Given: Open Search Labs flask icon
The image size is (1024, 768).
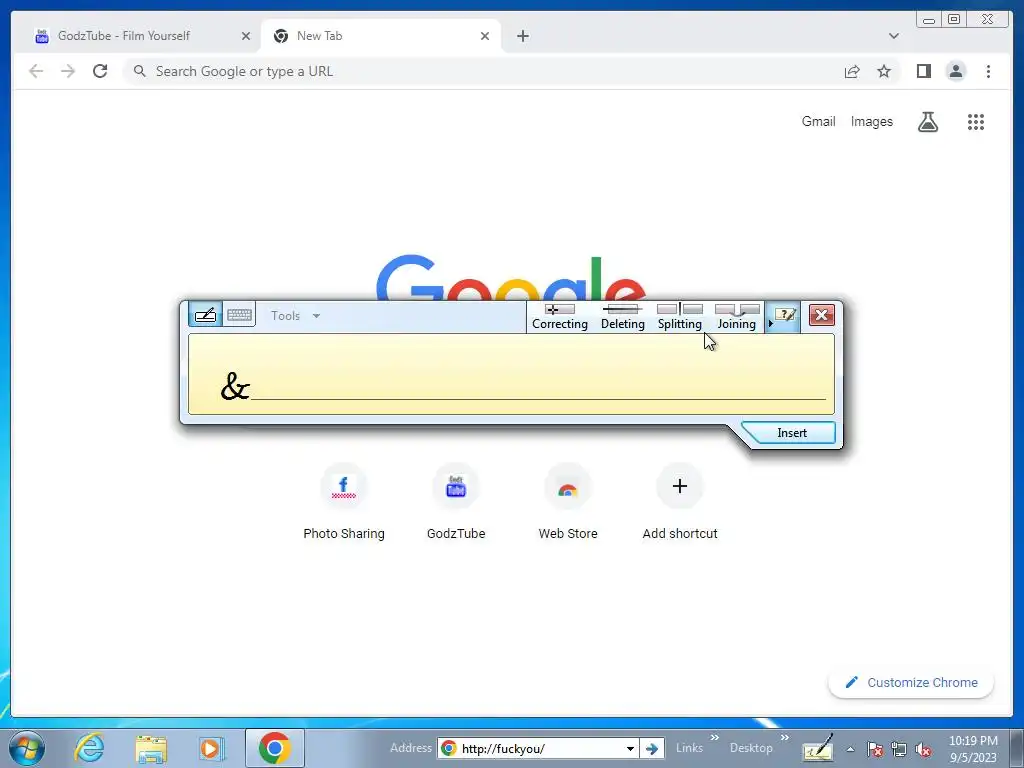Looking at the screenshot, I should point(927,121).
